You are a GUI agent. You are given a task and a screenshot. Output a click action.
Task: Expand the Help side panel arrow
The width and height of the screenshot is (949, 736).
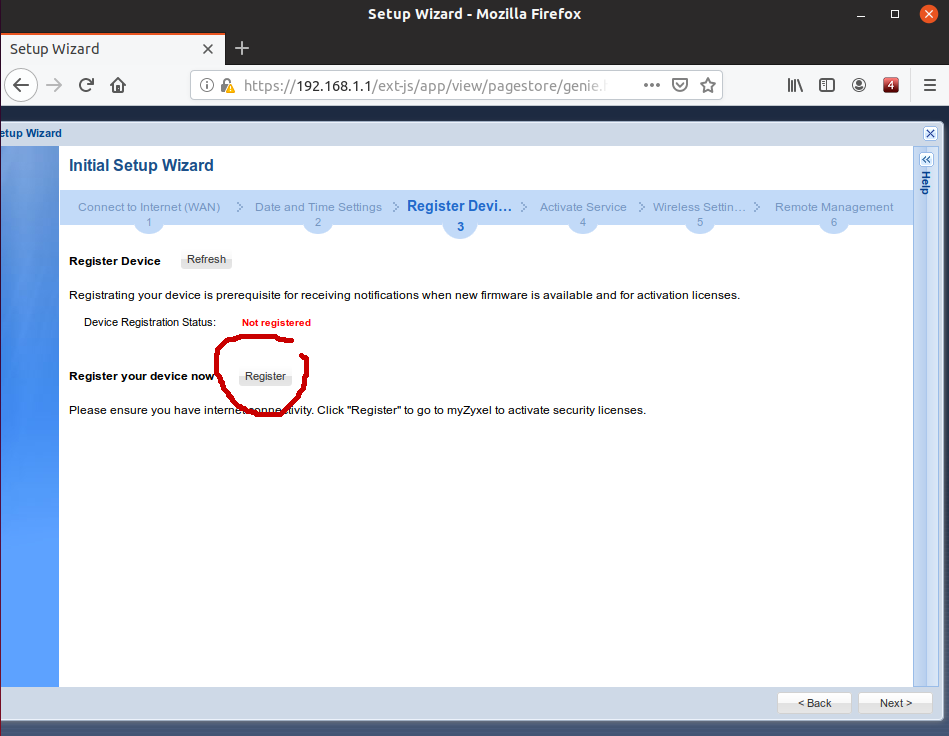tap(926, 159)
